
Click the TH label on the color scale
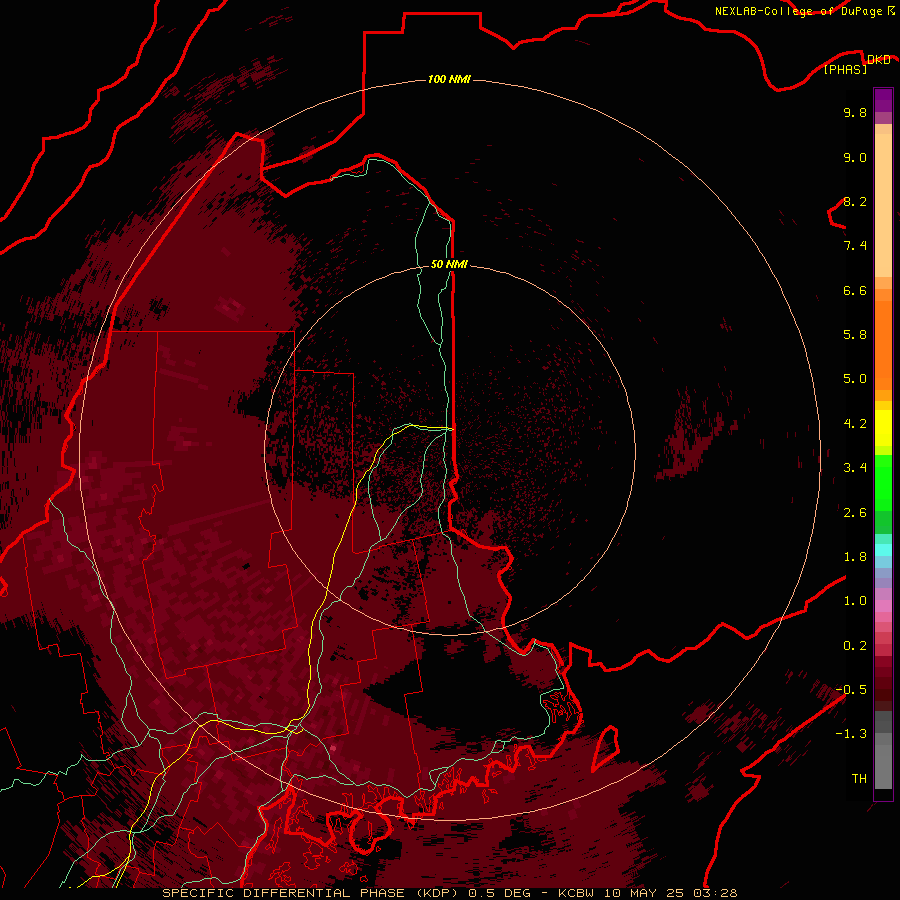pos(859,779)
